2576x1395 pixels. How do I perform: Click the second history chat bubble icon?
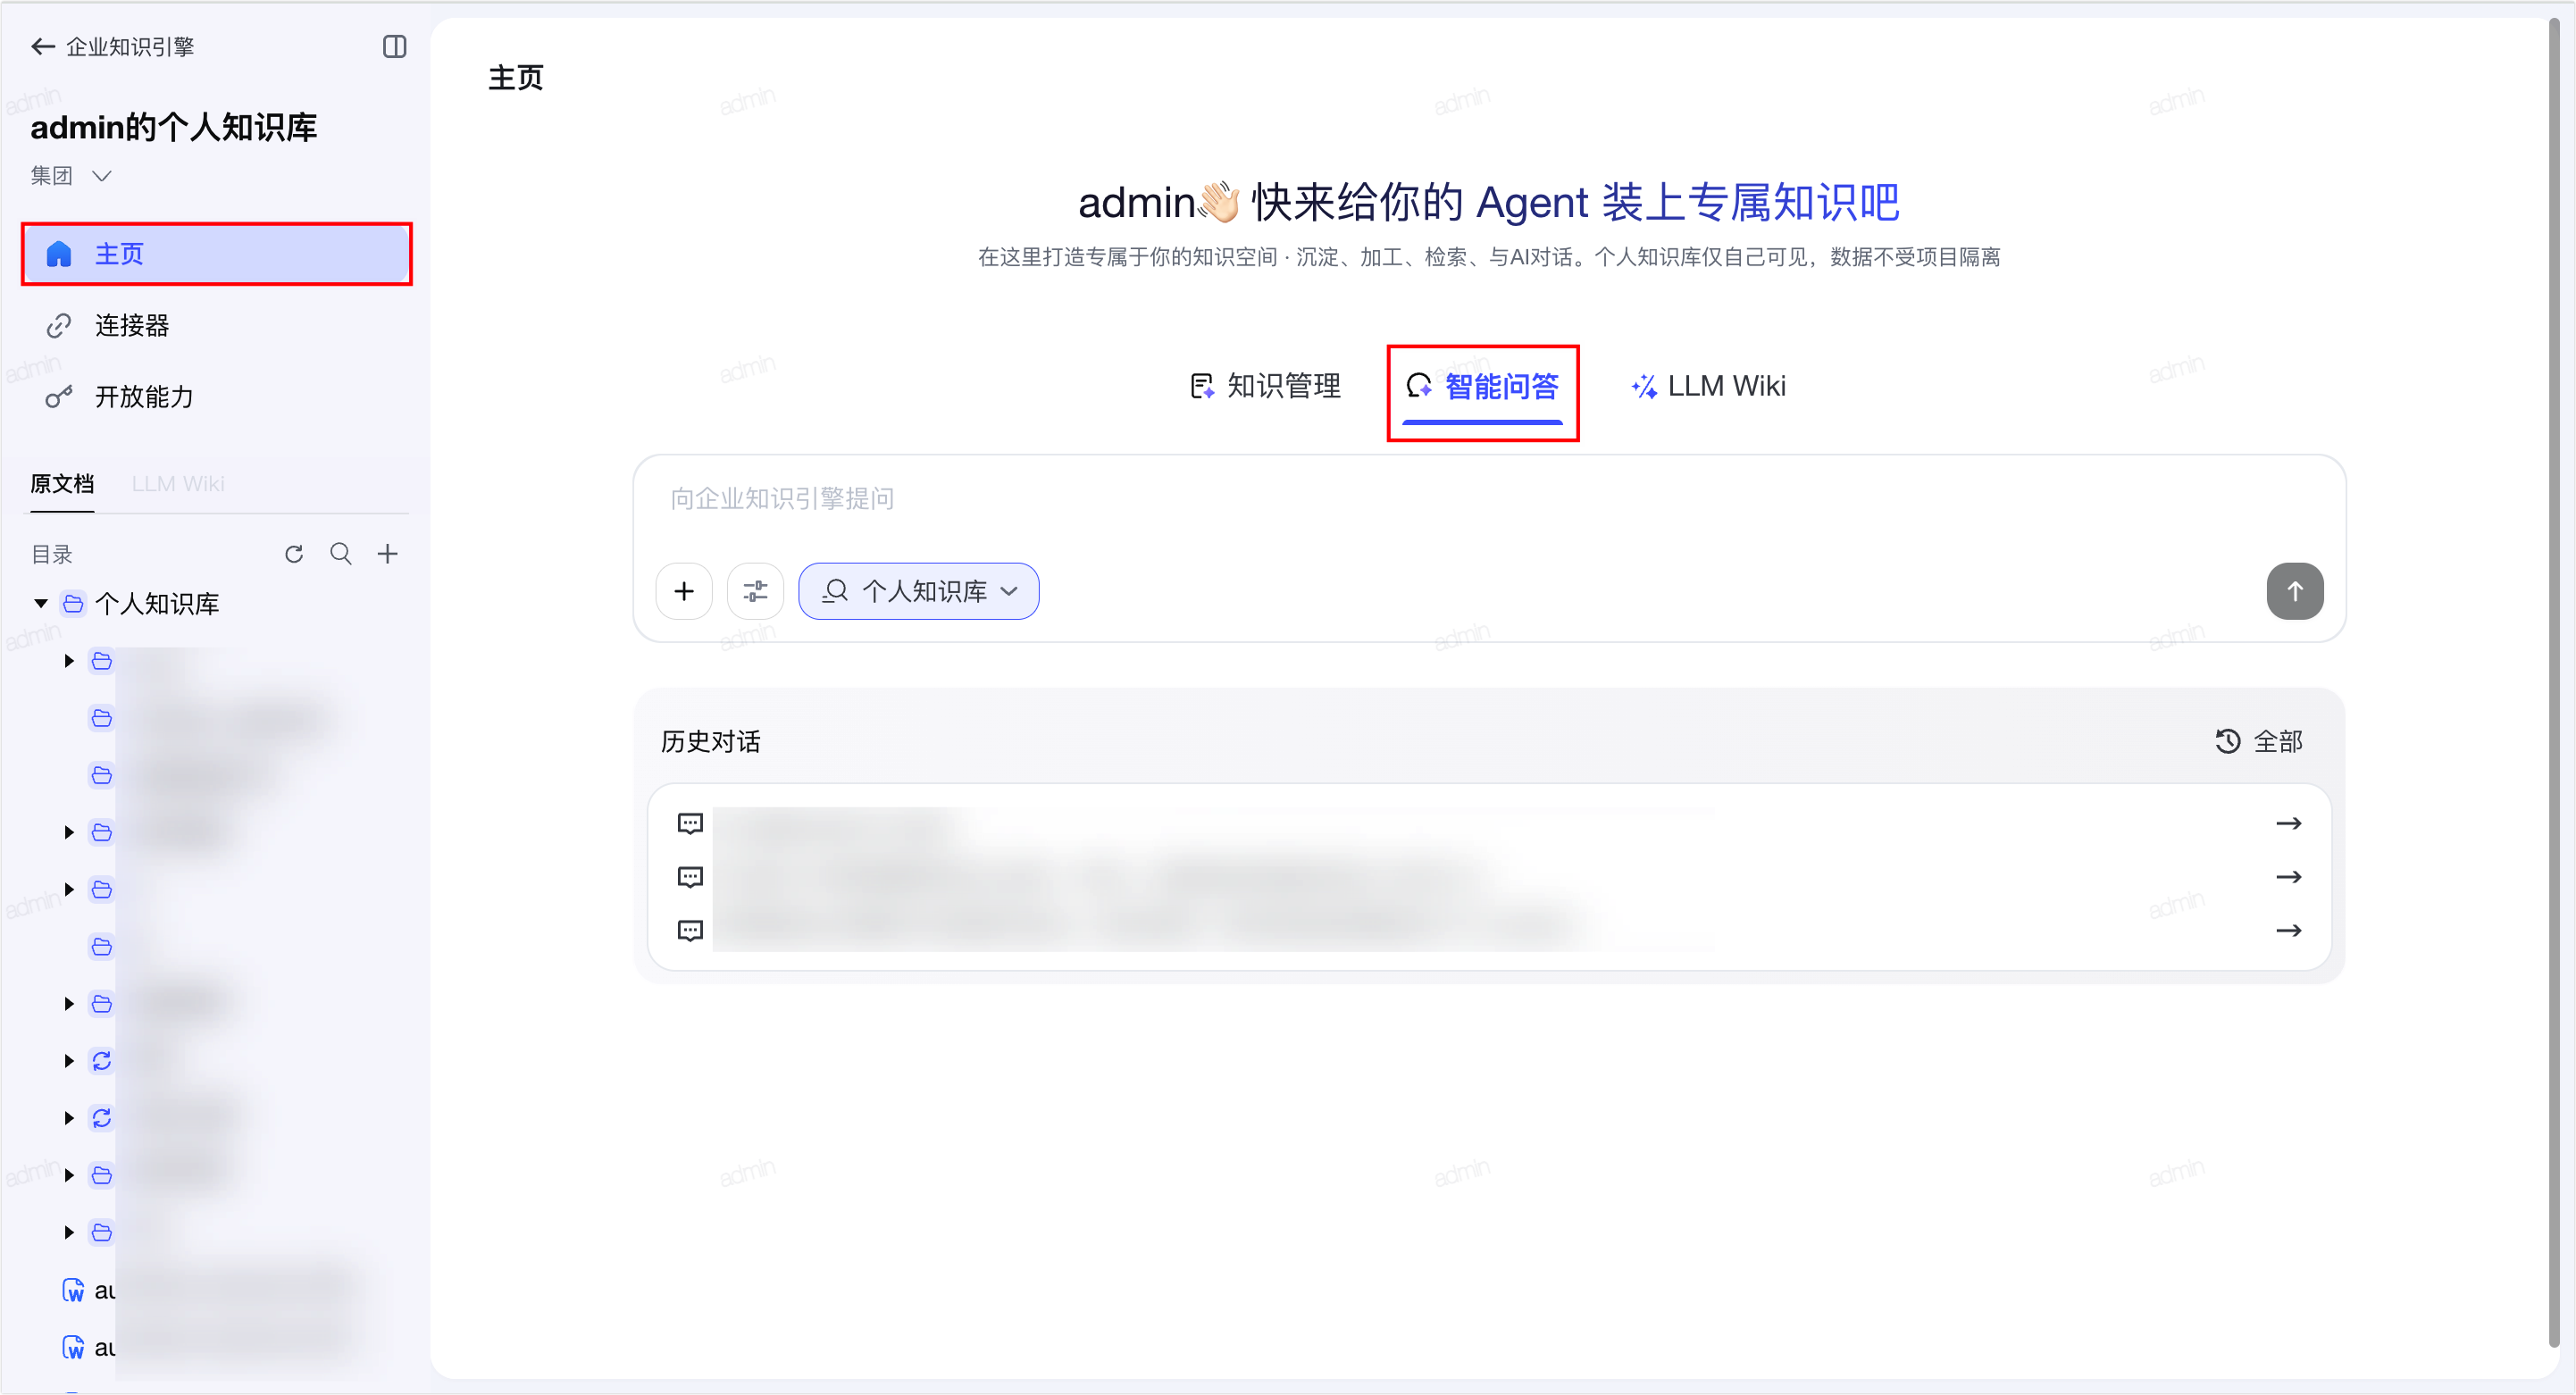[x=690, y=877]
